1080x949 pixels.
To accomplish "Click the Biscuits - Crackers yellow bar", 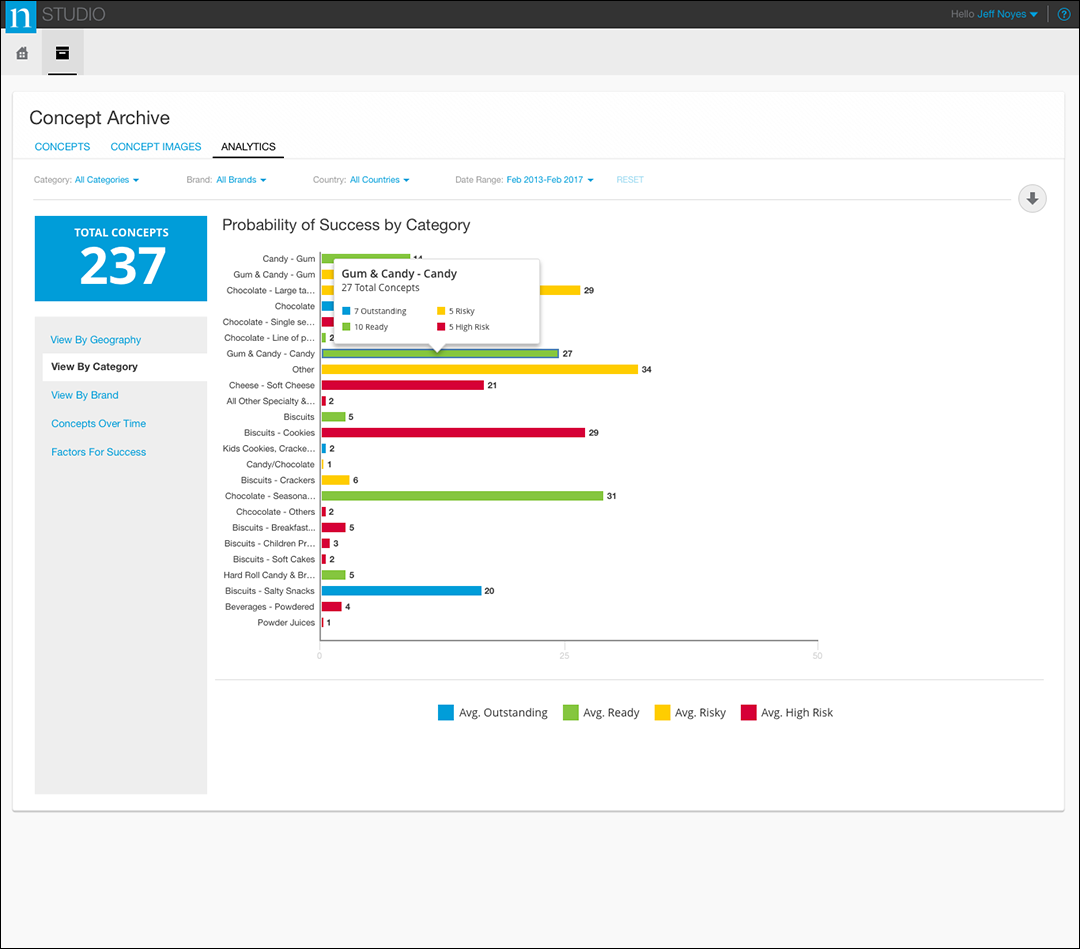I will pos(335,480).
